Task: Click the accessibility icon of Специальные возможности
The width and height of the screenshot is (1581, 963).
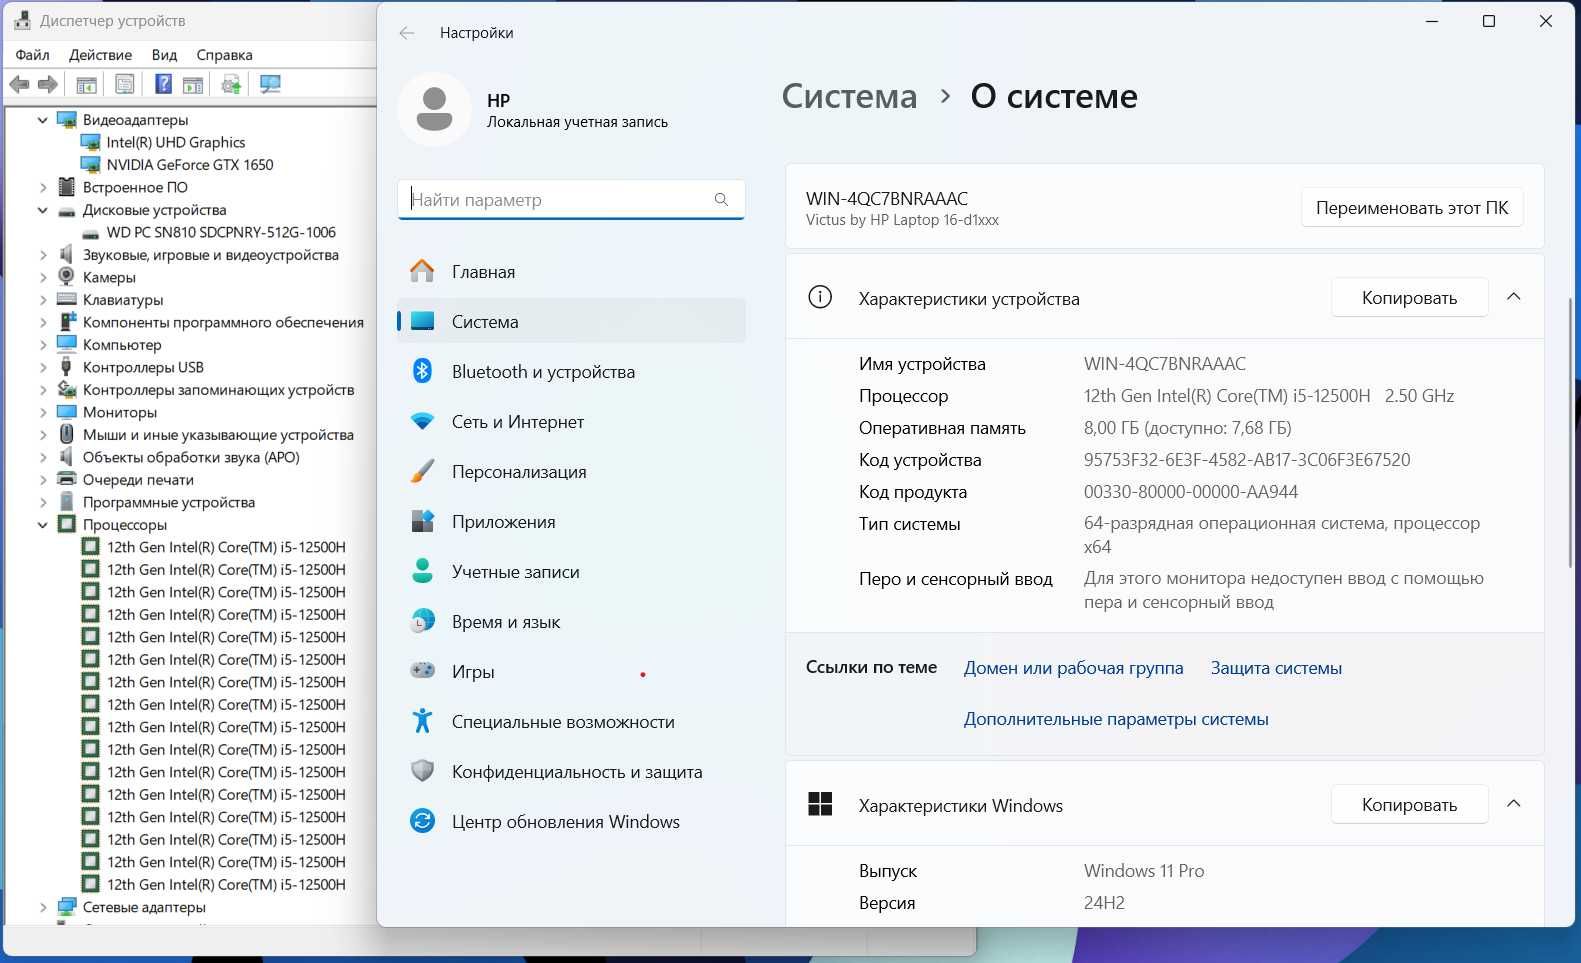Action: click(422, 720)
